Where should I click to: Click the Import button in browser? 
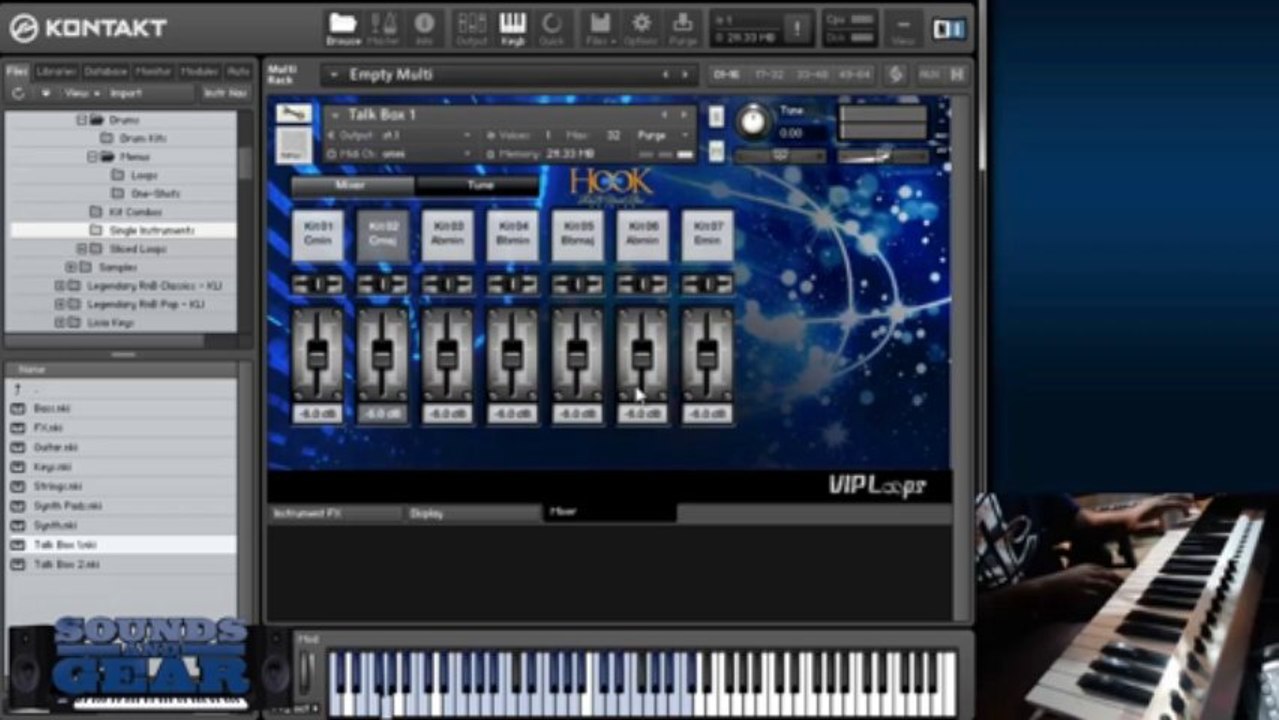click(x=126, y=93)
